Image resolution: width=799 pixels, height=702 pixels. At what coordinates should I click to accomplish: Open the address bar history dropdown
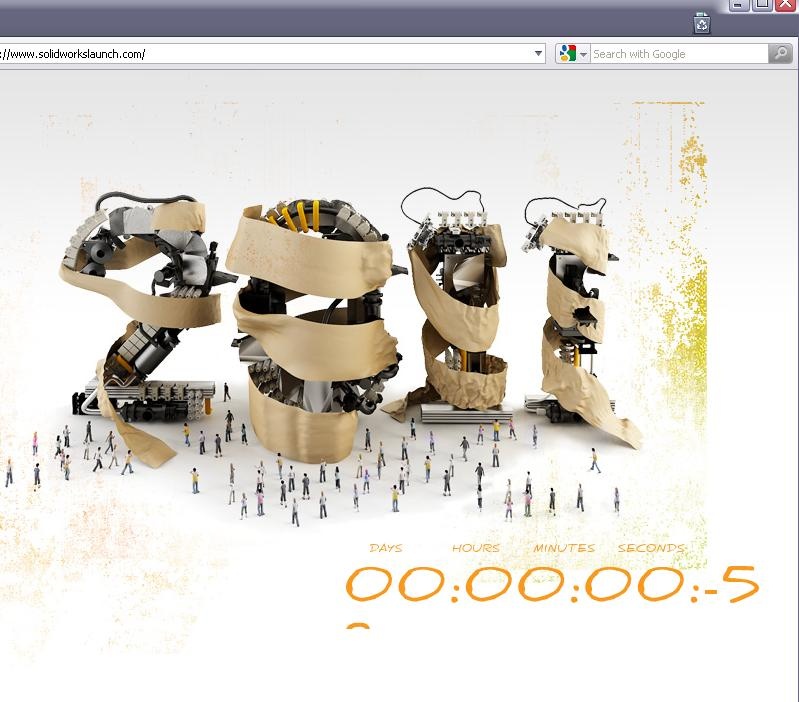[538, 53]
